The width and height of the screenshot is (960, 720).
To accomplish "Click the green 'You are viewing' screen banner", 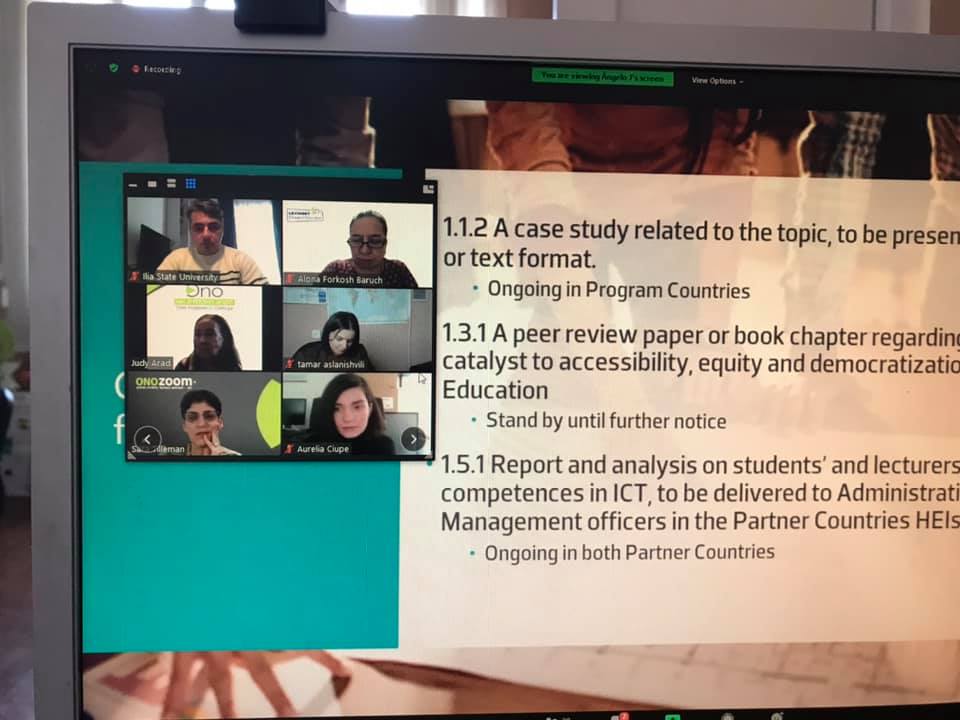I will [x=602, y=76].
